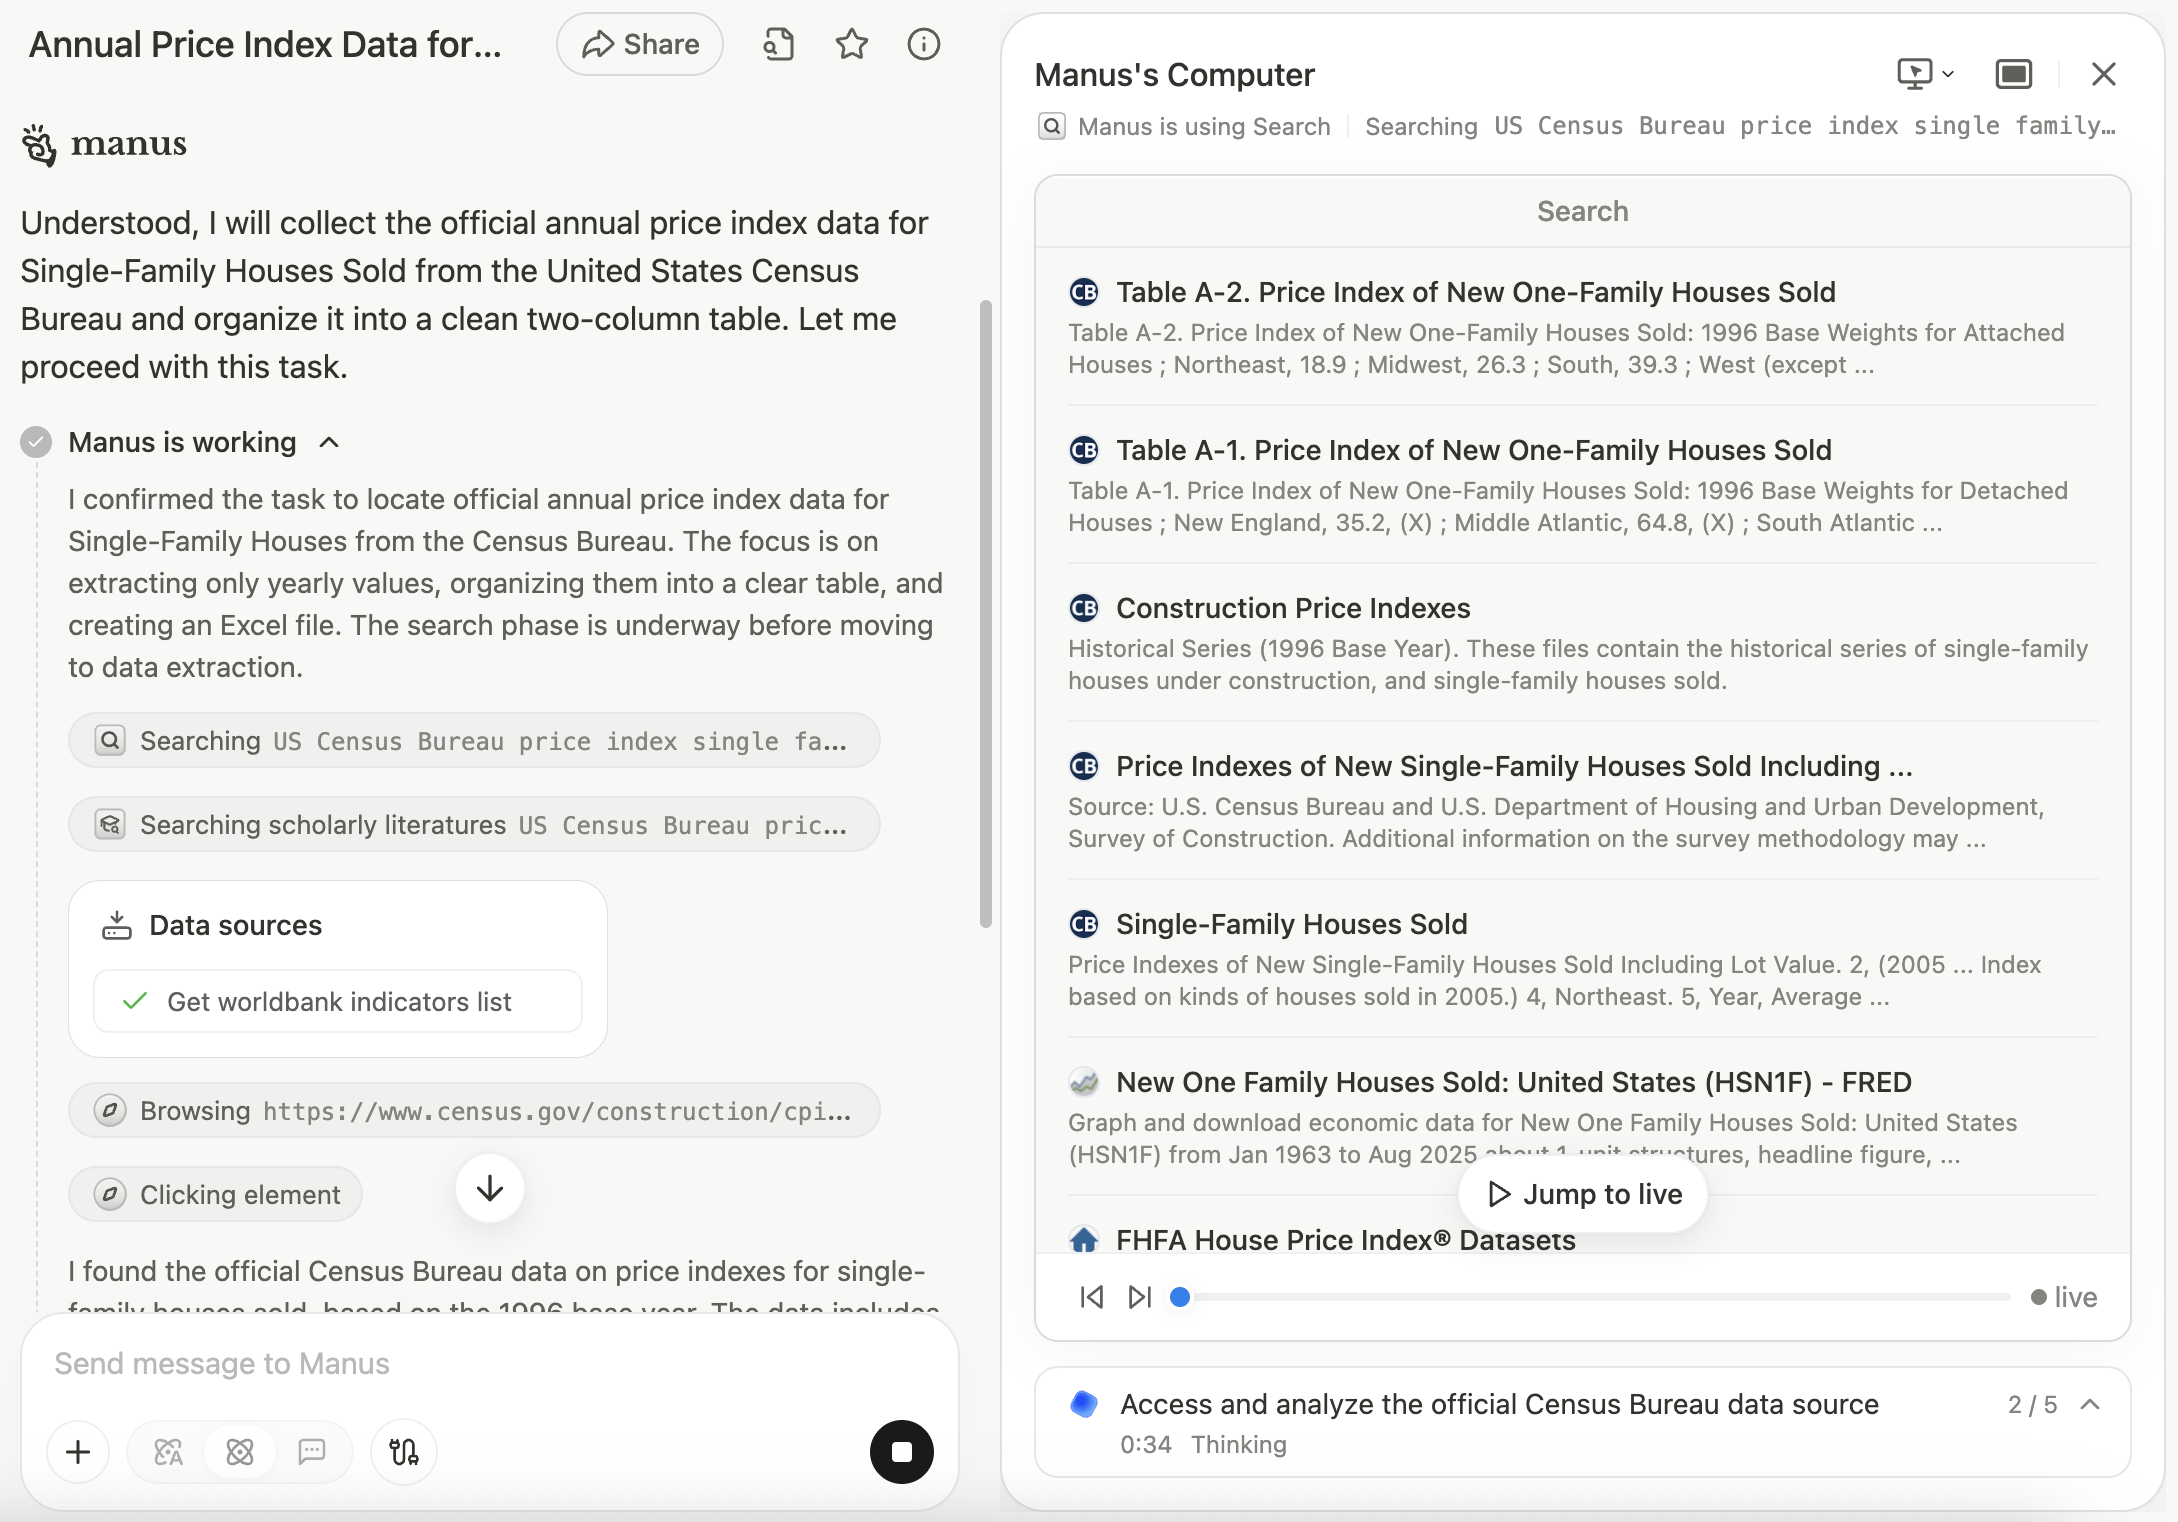This screenshot has height=1522, width=2178.
Task: Focus the Send message to Manus field
Action: (x=490, y=1364)
